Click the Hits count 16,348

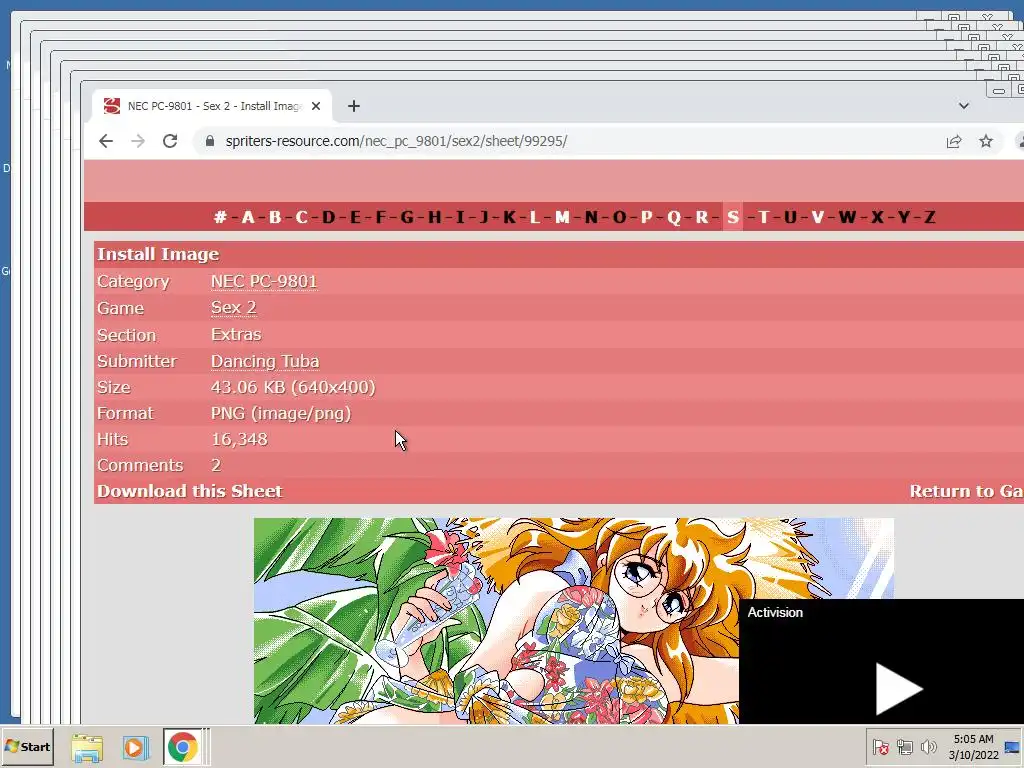[x=239, y=440]
